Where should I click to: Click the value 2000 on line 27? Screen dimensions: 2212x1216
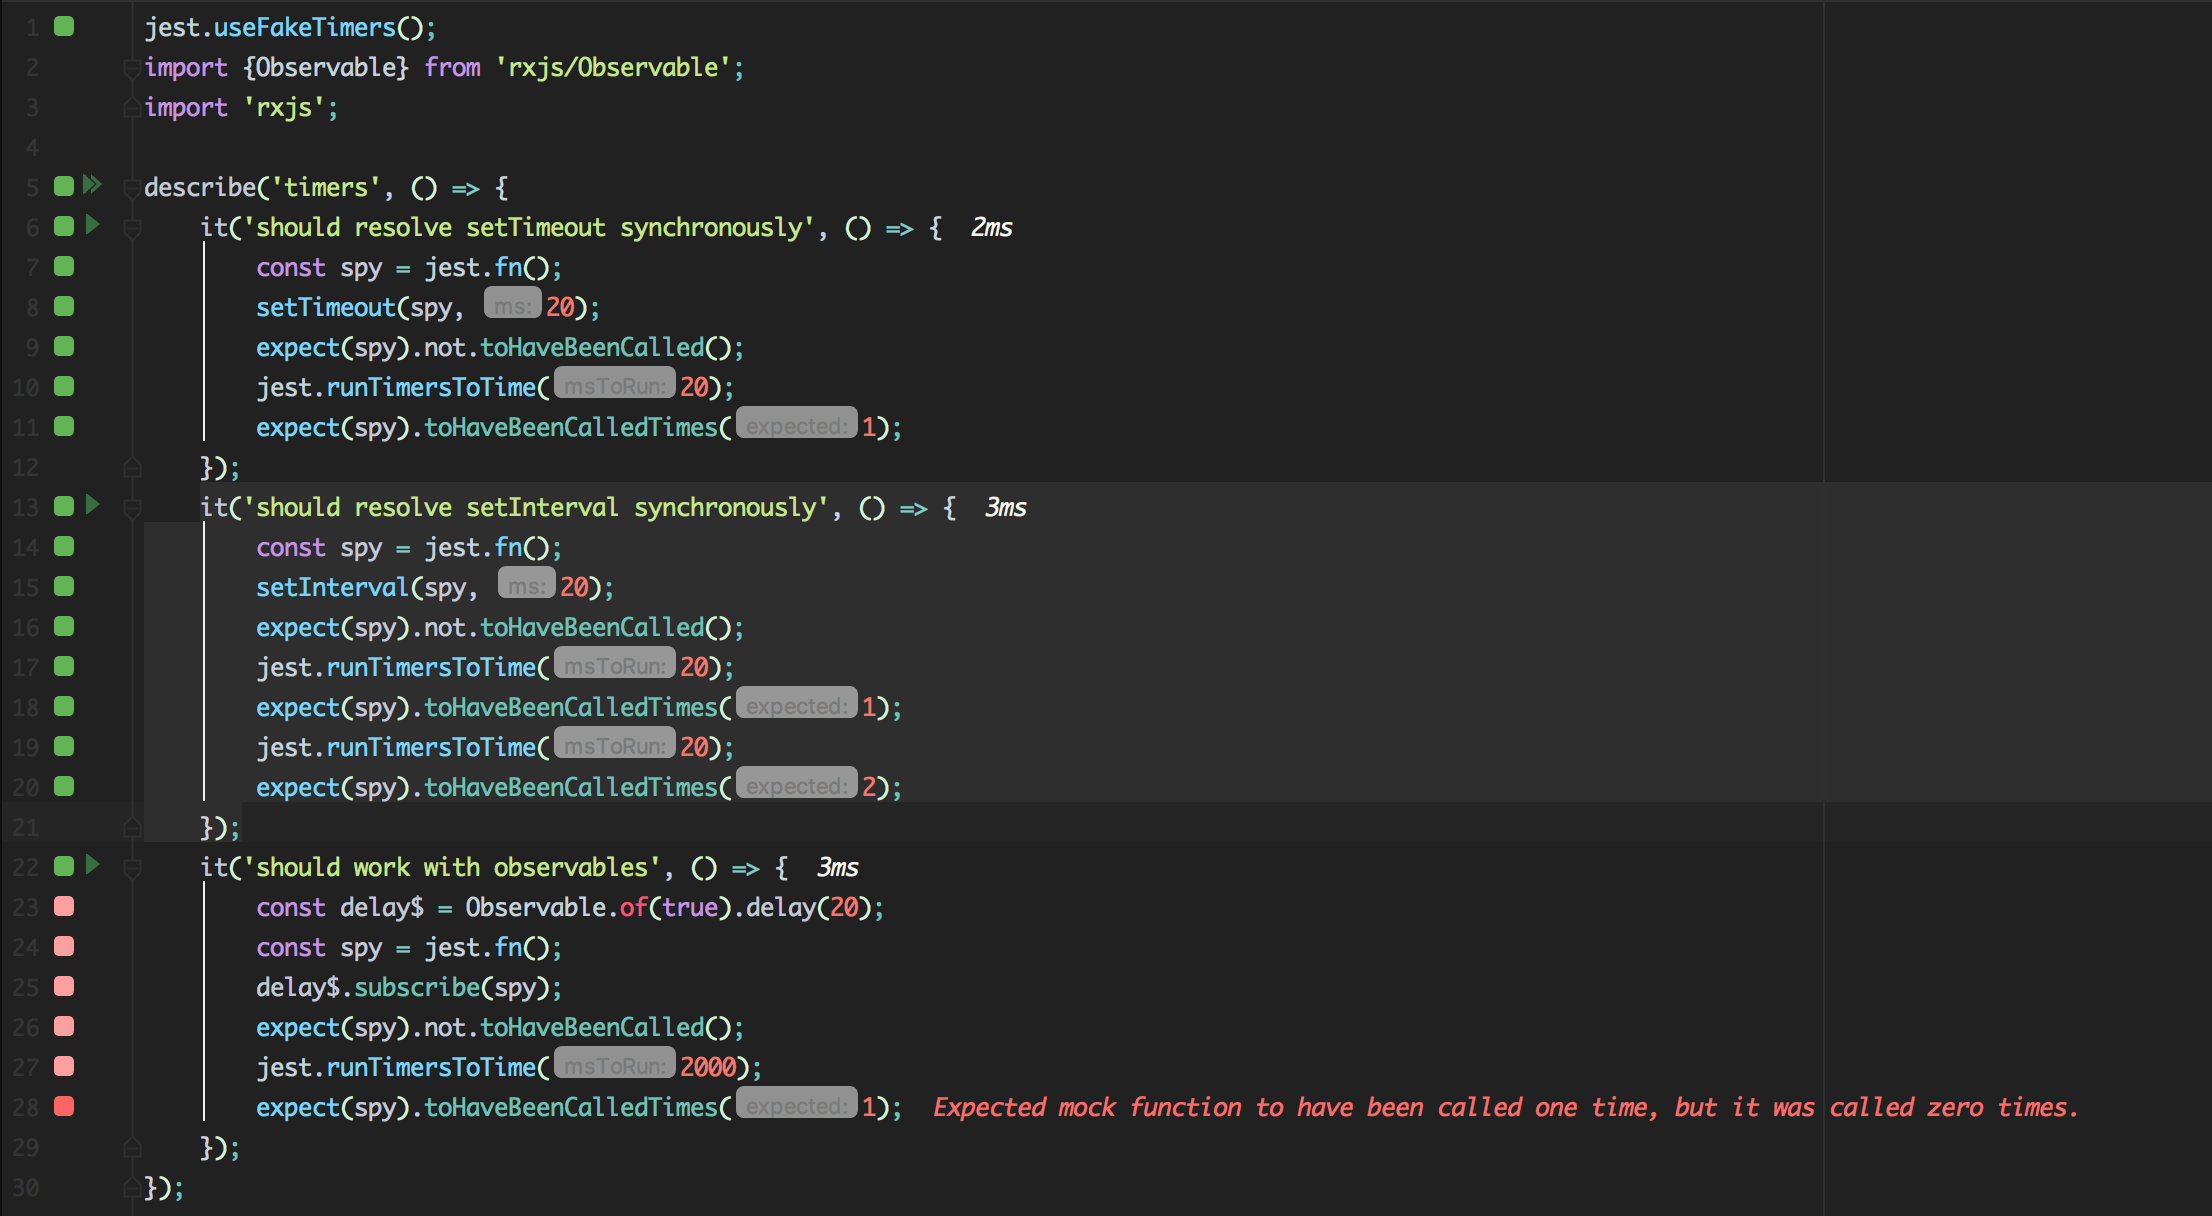(x=708, y=1067)
